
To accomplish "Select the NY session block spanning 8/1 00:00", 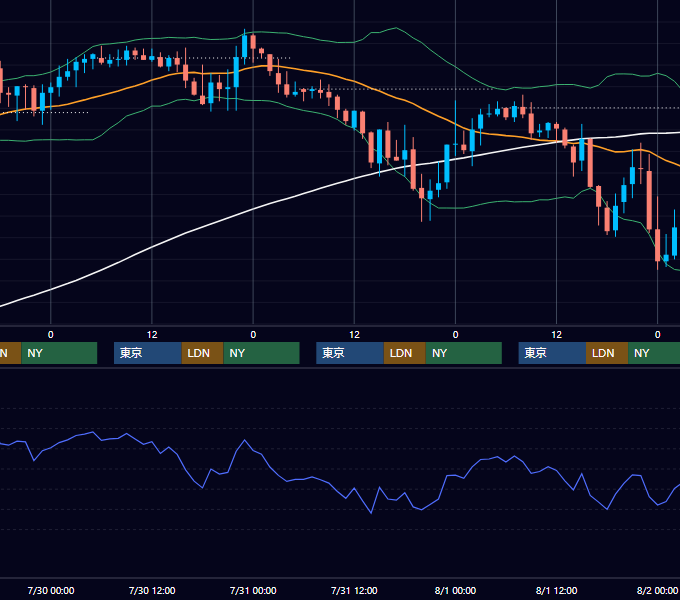I will pos(464,353).
